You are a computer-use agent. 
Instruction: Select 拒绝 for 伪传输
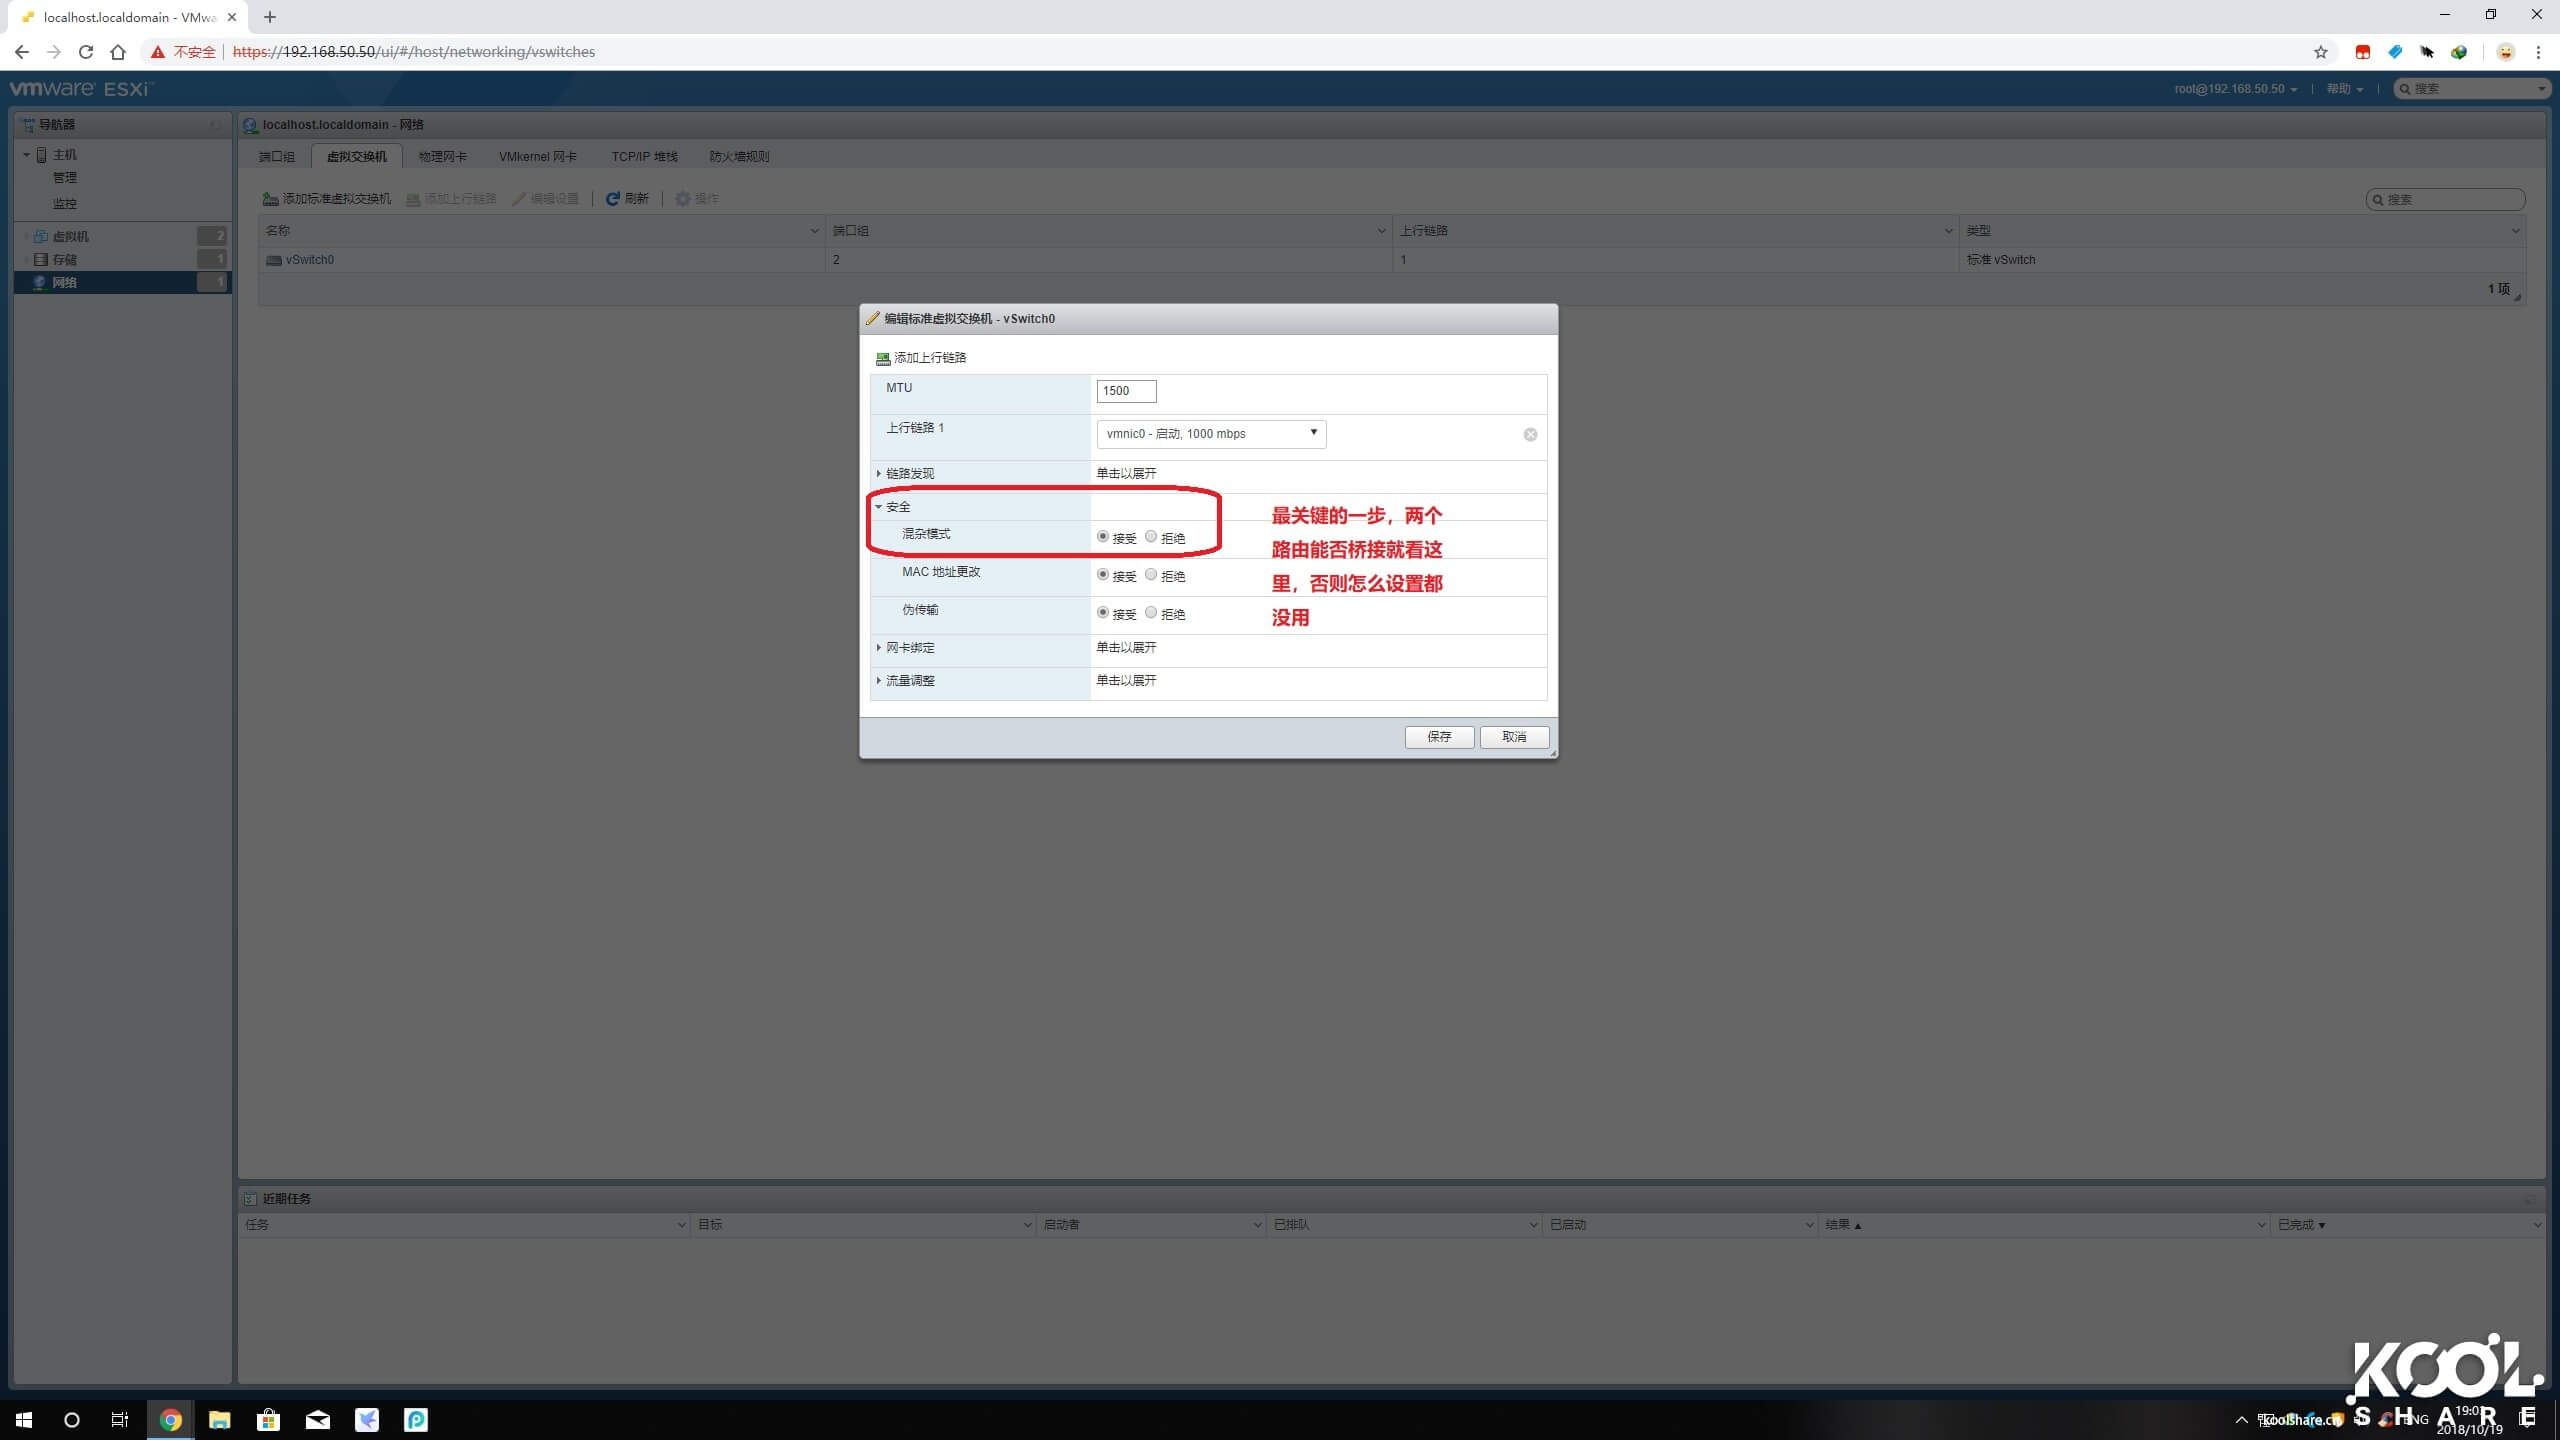pos(1150,613)
